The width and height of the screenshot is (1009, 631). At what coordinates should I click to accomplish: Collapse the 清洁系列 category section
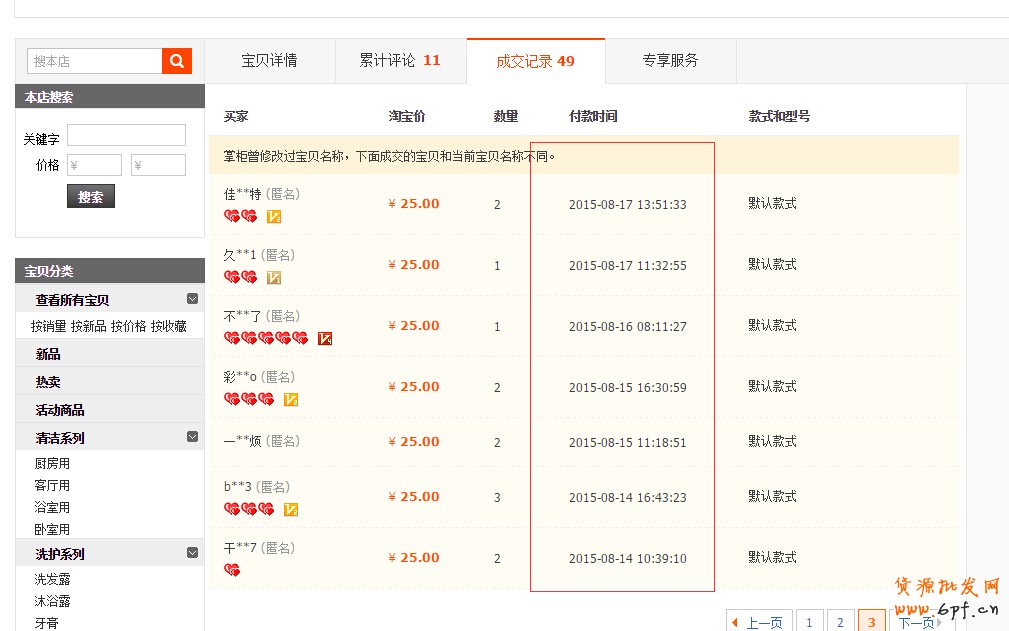[192, 437]
